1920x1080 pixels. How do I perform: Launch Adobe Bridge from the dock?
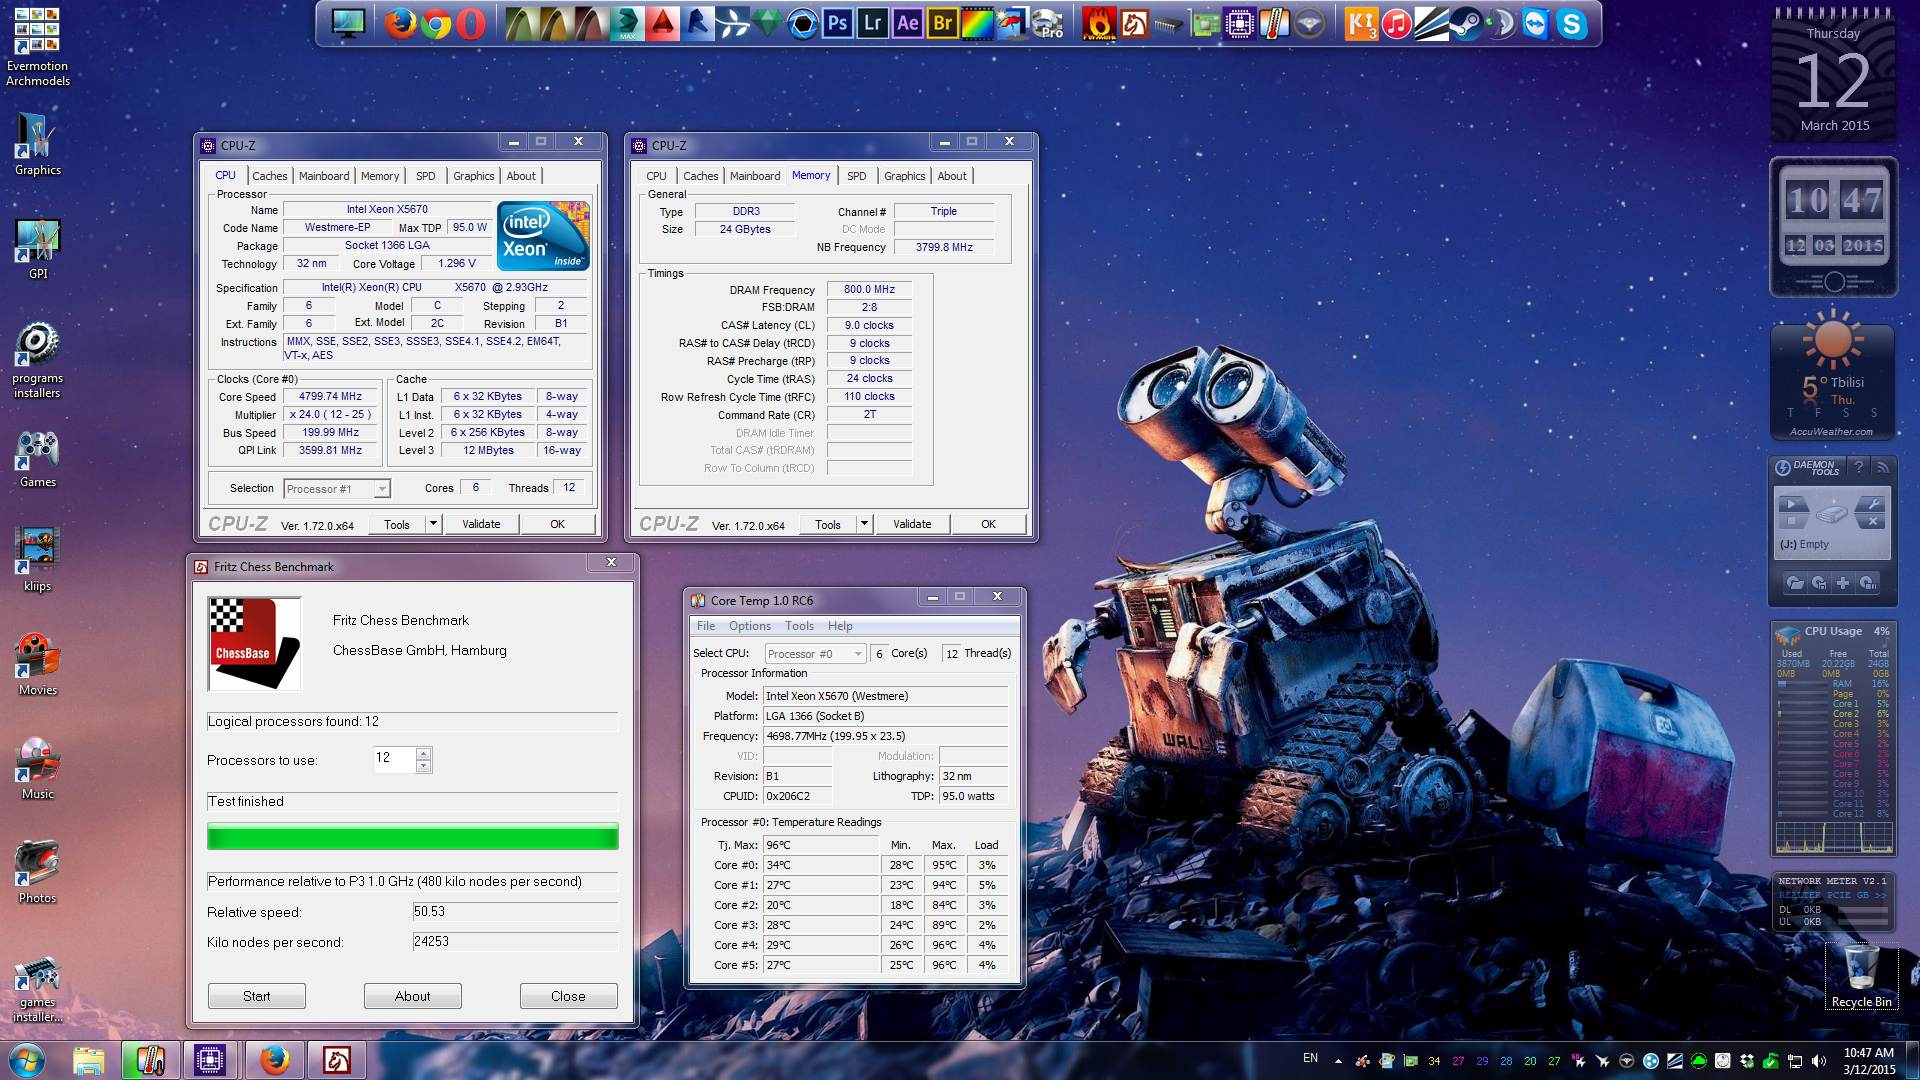coord(941,24)
